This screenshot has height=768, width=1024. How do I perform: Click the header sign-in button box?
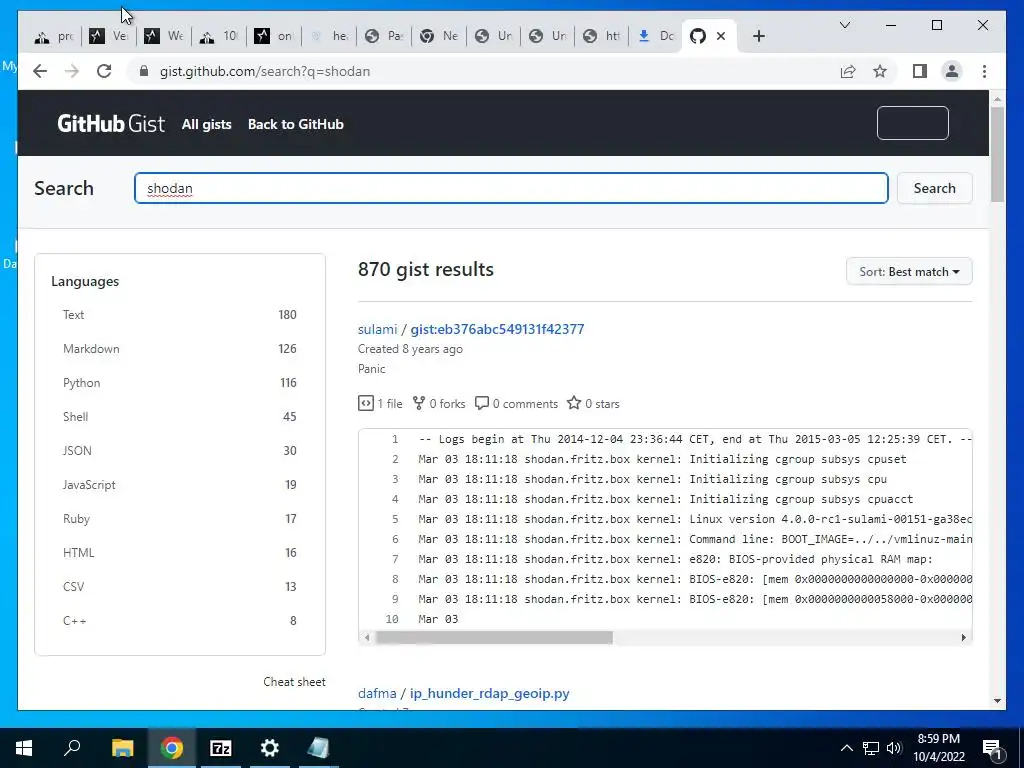[x=912, y=123]
